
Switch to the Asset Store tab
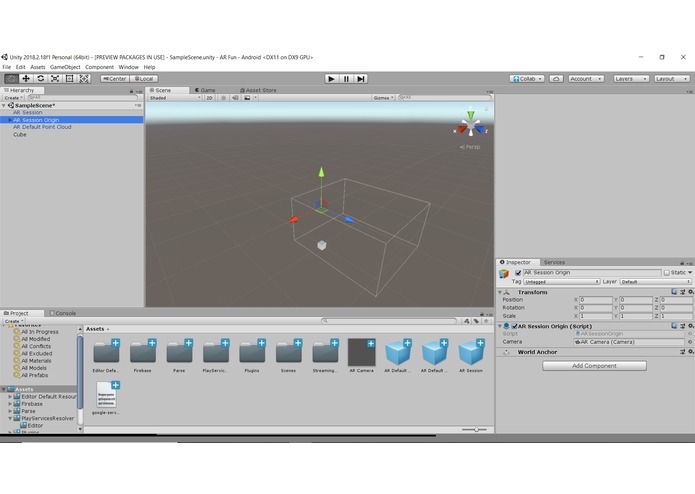(258, 90)
